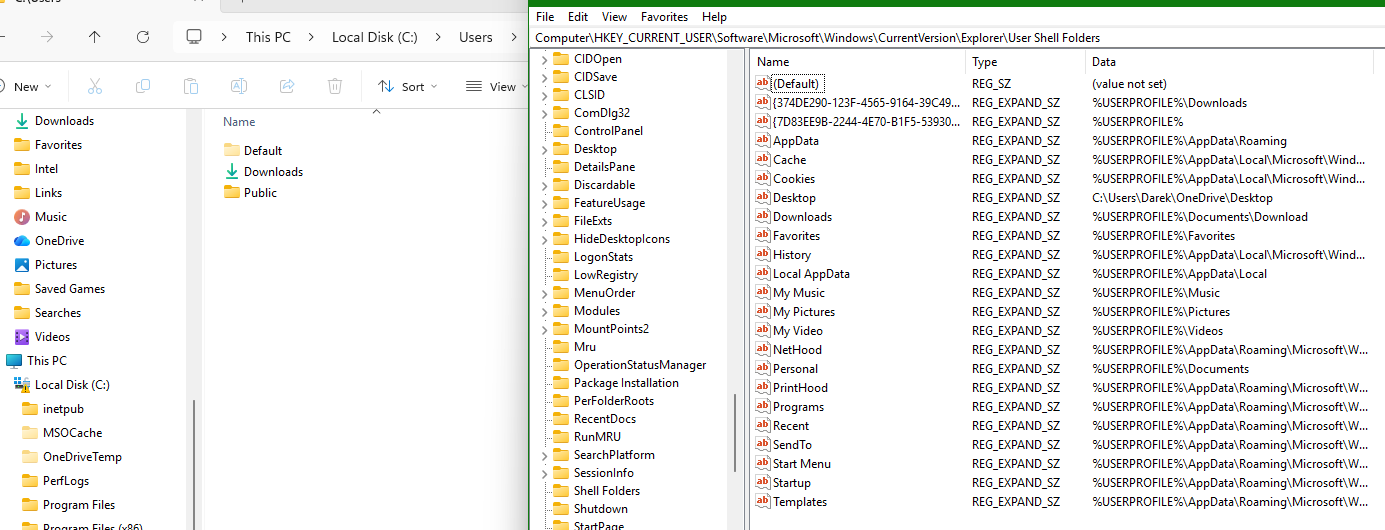
Task: Select the (Default) registry value
Action: 796,84
